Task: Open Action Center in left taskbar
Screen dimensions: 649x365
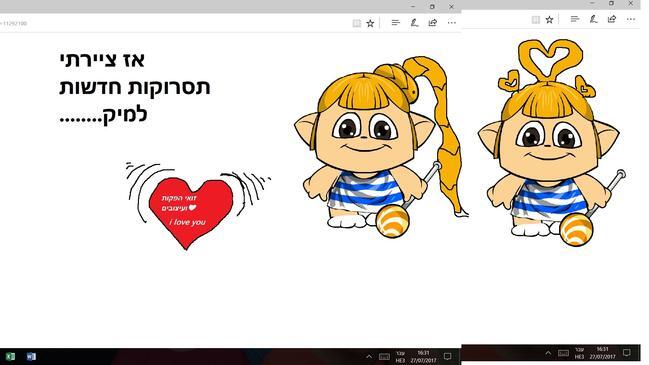Action: (447, 356)
